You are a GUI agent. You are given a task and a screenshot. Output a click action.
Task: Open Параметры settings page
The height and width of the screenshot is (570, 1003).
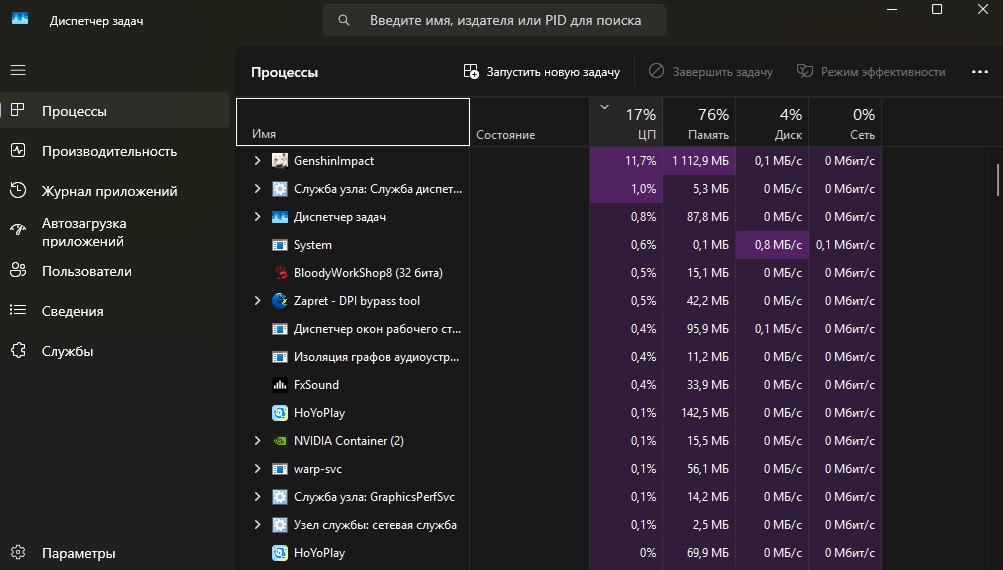click(115, 553)
